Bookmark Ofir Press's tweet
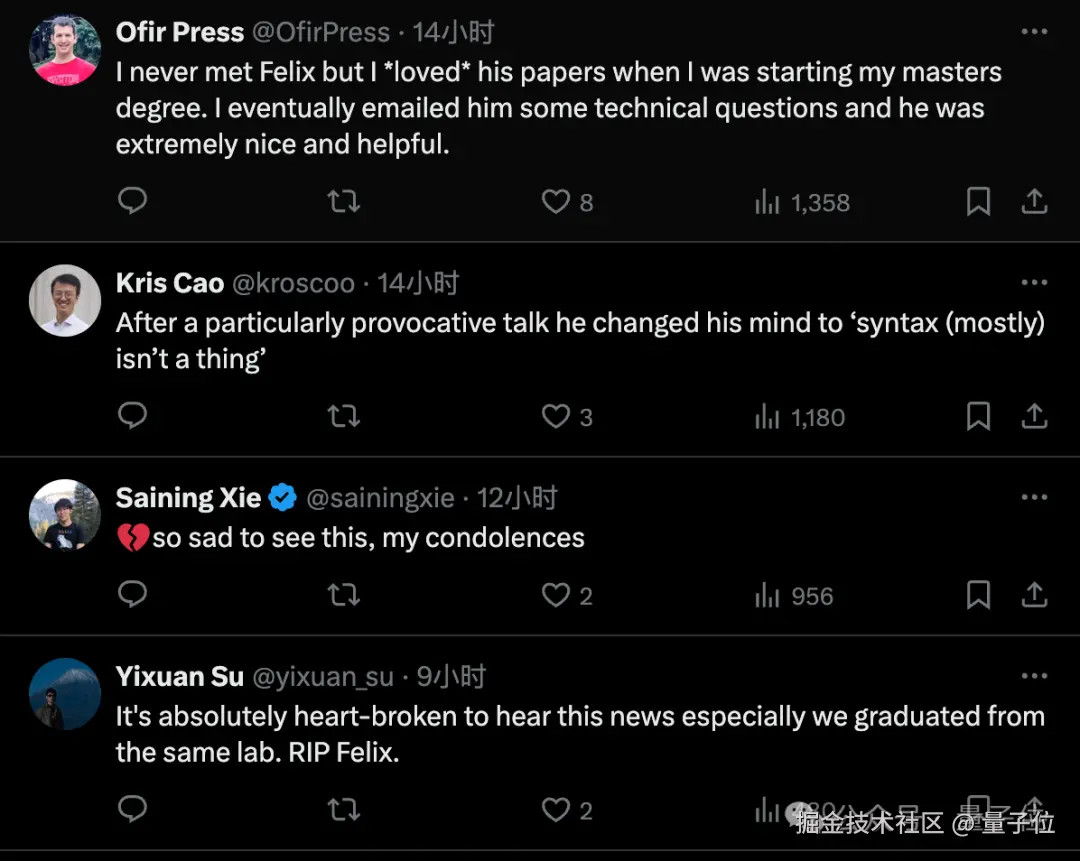This screenshot has width=1080, height=861. [978, 202]
